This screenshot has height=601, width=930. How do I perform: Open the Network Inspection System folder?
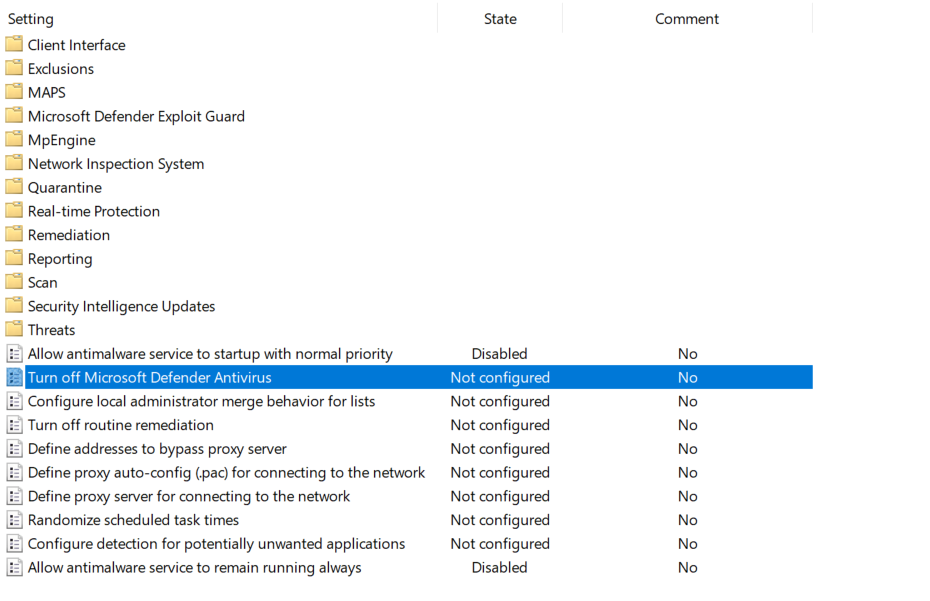(15, 163)
